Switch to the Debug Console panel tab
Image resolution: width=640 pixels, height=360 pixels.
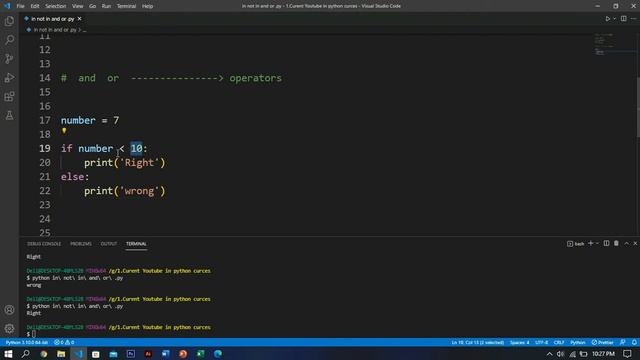click(x=44, y=244)
